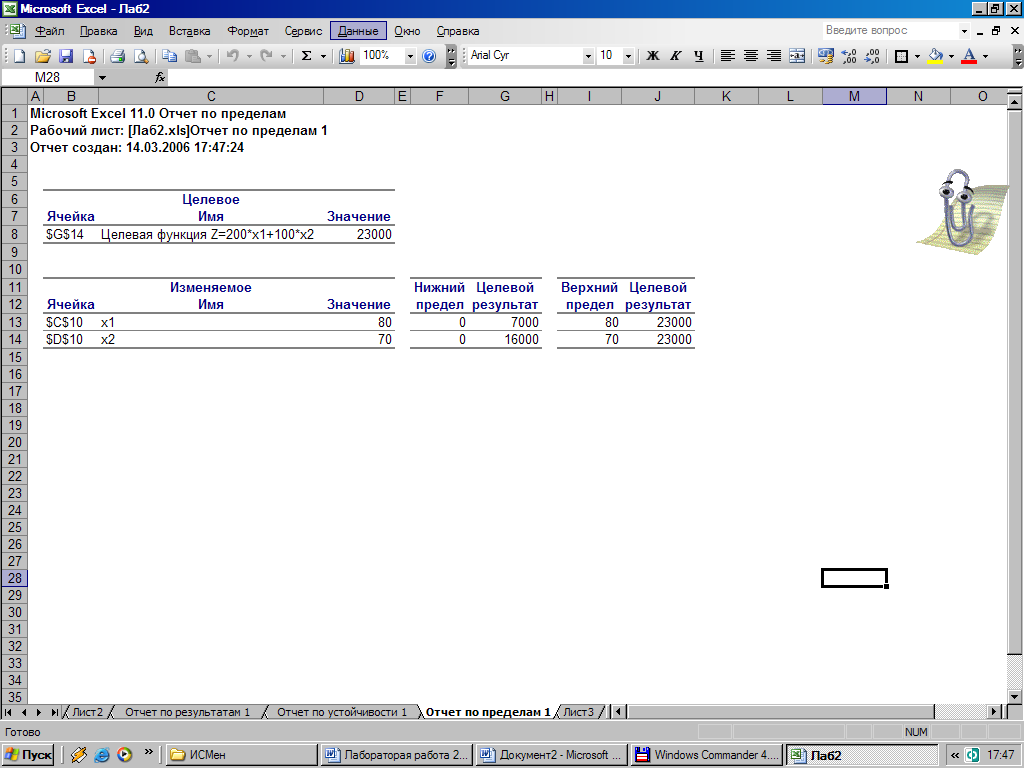Open the AutoSum functions dropdown arrow
This screenshot has height=768, width=1024.
coord(323,56)
